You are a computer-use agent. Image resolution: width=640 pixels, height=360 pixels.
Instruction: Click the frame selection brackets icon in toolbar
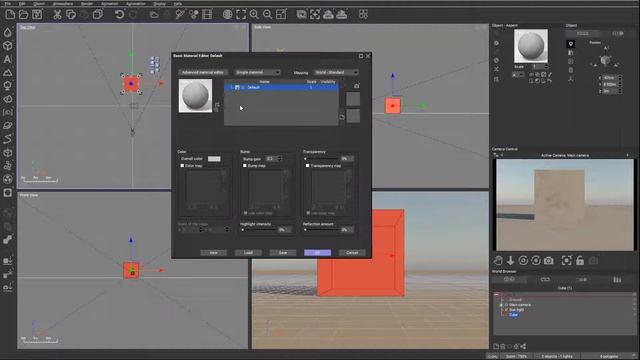241,15
